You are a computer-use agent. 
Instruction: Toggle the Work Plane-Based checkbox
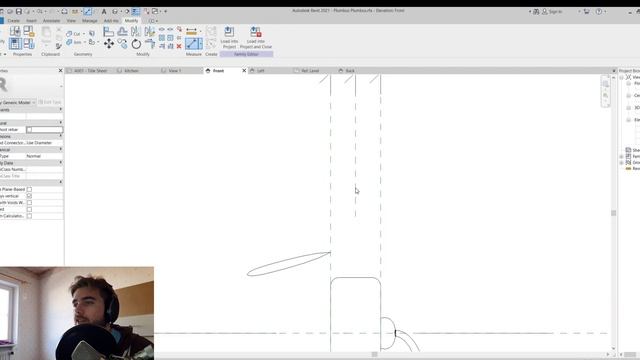[x=29, y=189]
